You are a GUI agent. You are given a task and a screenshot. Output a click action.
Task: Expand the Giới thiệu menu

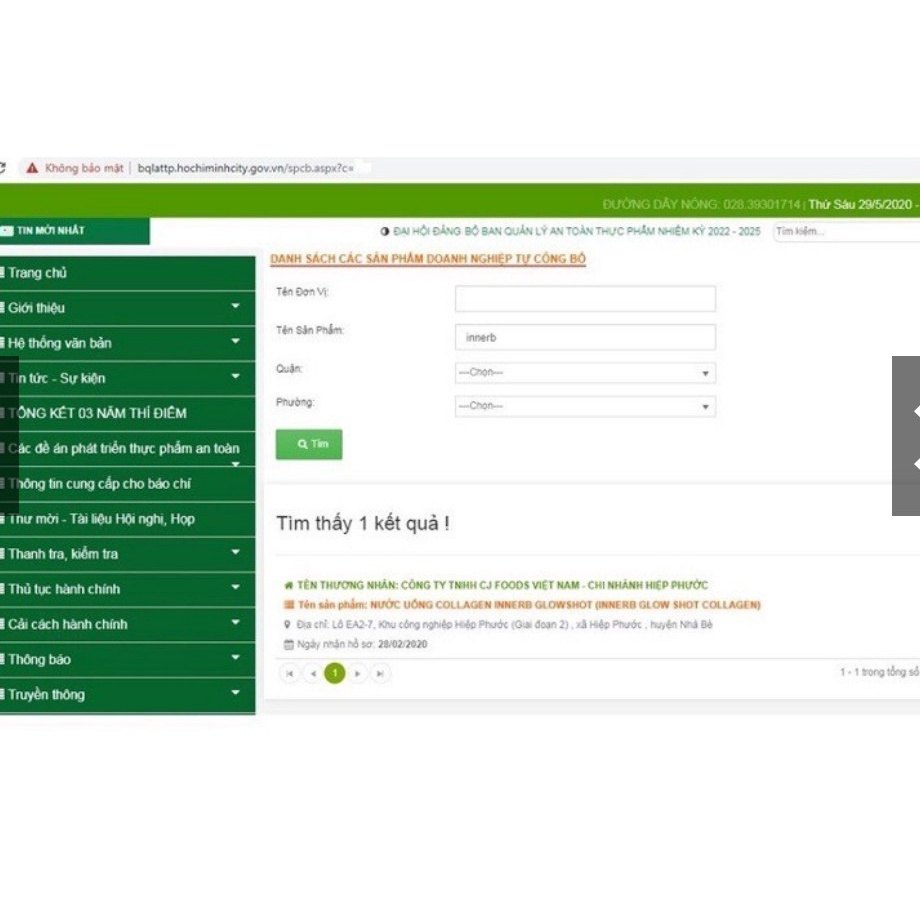pos(236,307)
